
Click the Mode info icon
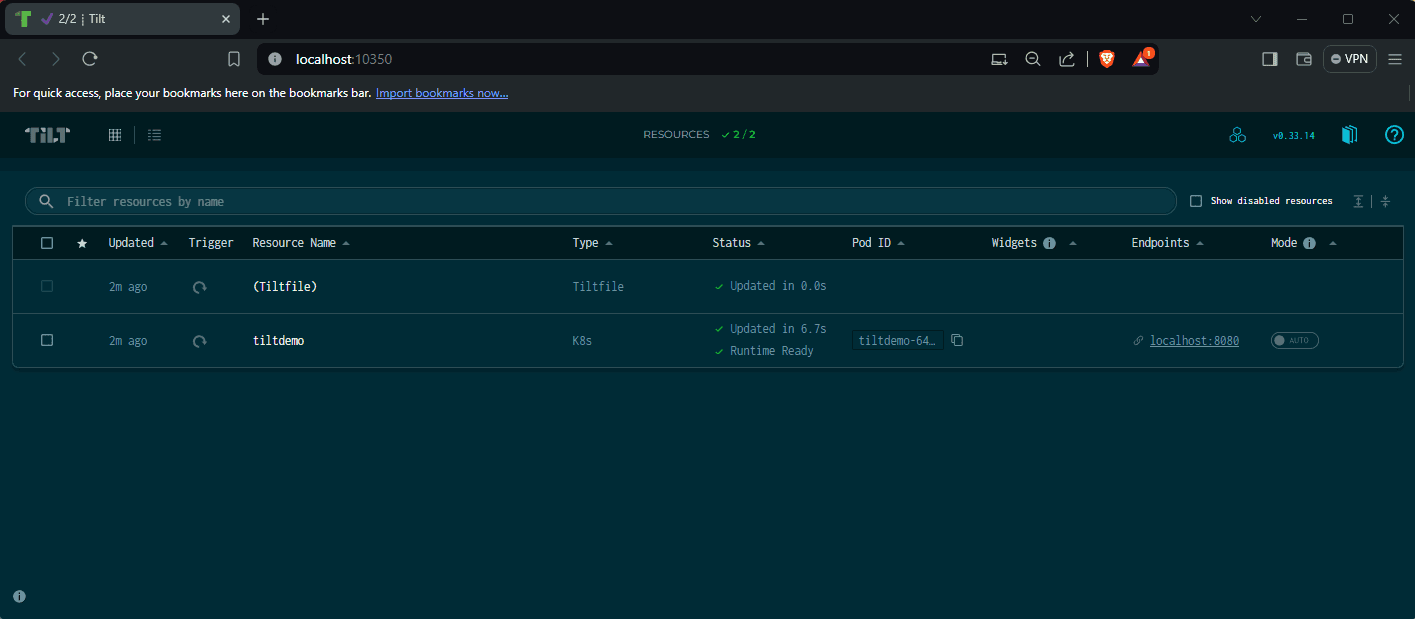pyautogui.click(x=1309, y=243)
